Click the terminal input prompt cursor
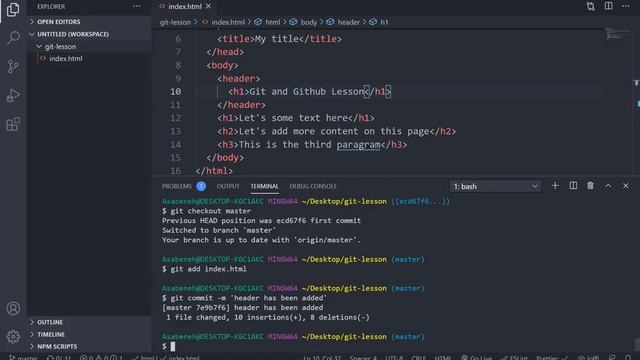Image resolution: width=640 pixels, height=360 pixels. (x=173, y=346)
